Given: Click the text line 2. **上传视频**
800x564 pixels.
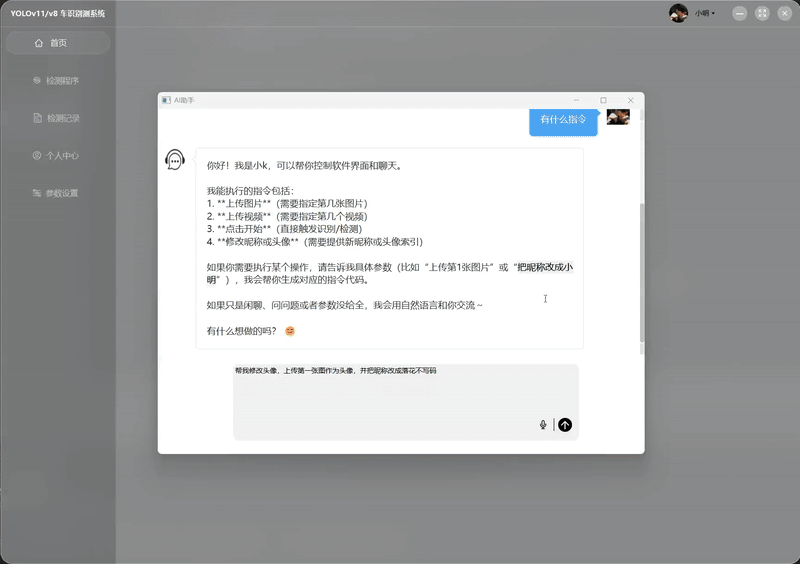Looking at the screenshot, I should [x=287, y=216].
